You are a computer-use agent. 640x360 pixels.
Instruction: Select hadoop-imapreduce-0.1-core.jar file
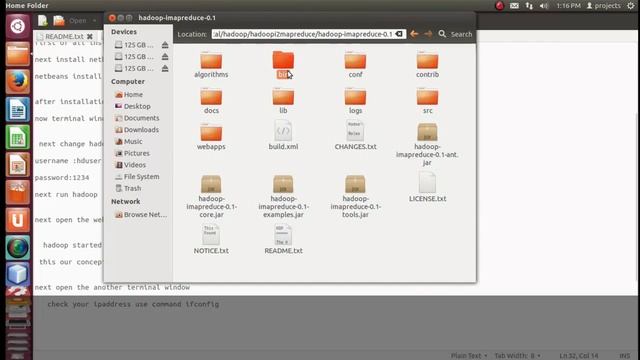(211, 196)
